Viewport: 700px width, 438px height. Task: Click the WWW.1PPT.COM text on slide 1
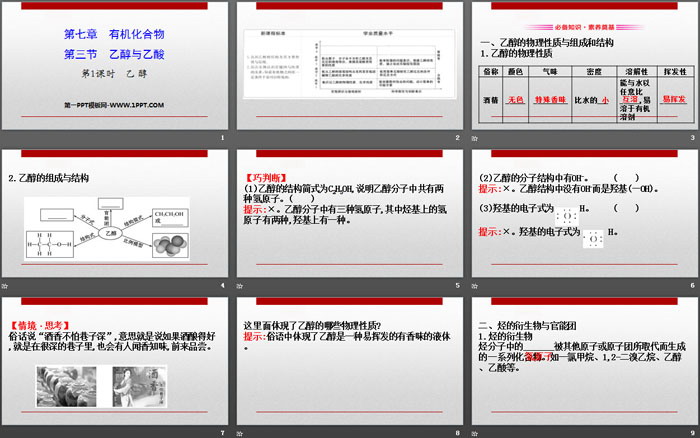click(137, 105)
